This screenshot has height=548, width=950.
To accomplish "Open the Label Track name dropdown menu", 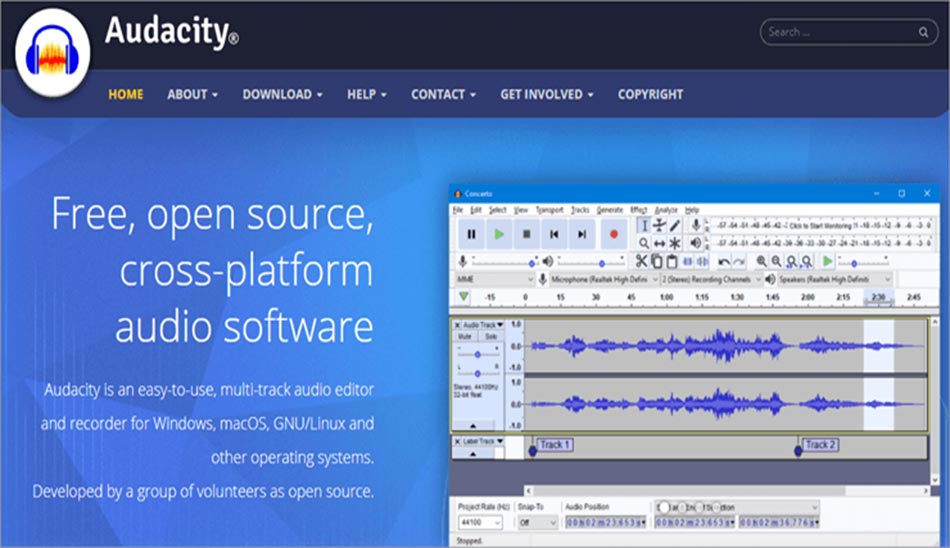I will pos(483,441).
